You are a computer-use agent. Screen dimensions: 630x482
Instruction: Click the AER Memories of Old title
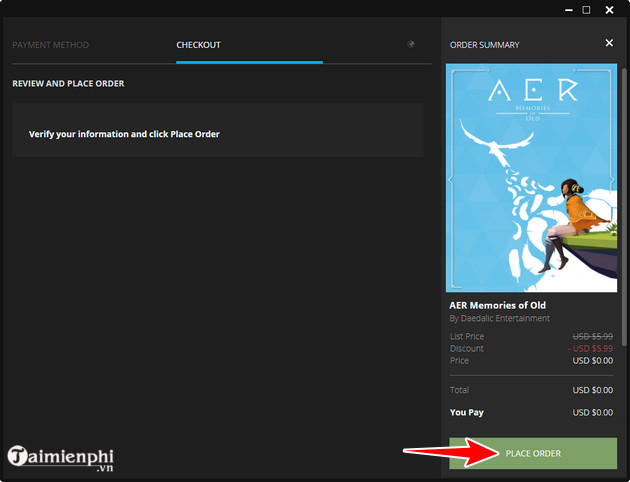[x=497, y=305]
